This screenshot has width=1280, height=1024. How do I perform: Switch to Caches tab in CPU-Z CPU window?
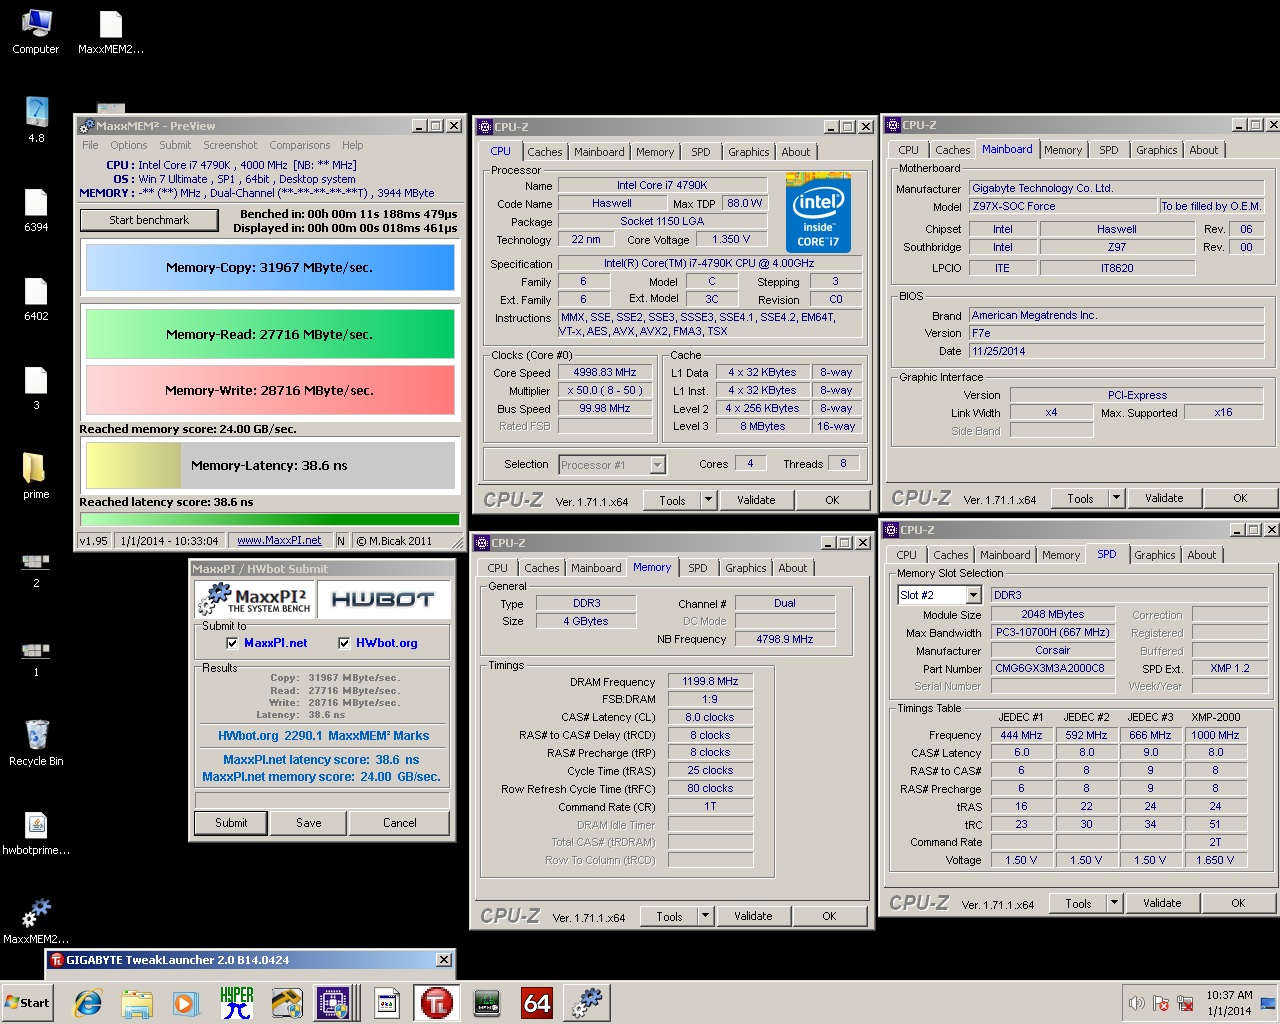click(x=545, y=152)
